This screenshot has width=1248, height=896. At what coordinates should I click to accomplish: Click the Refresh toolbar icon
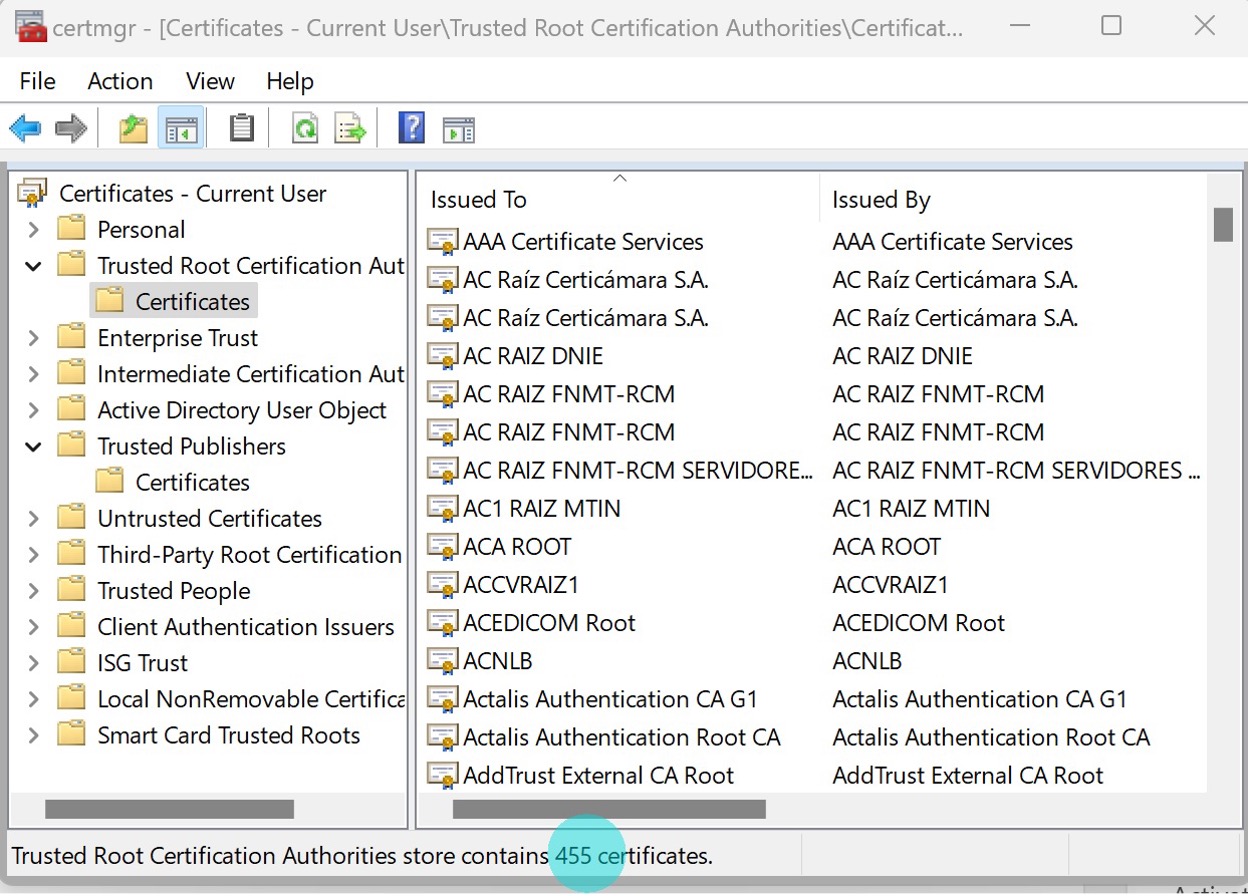(x=305, y=128)
